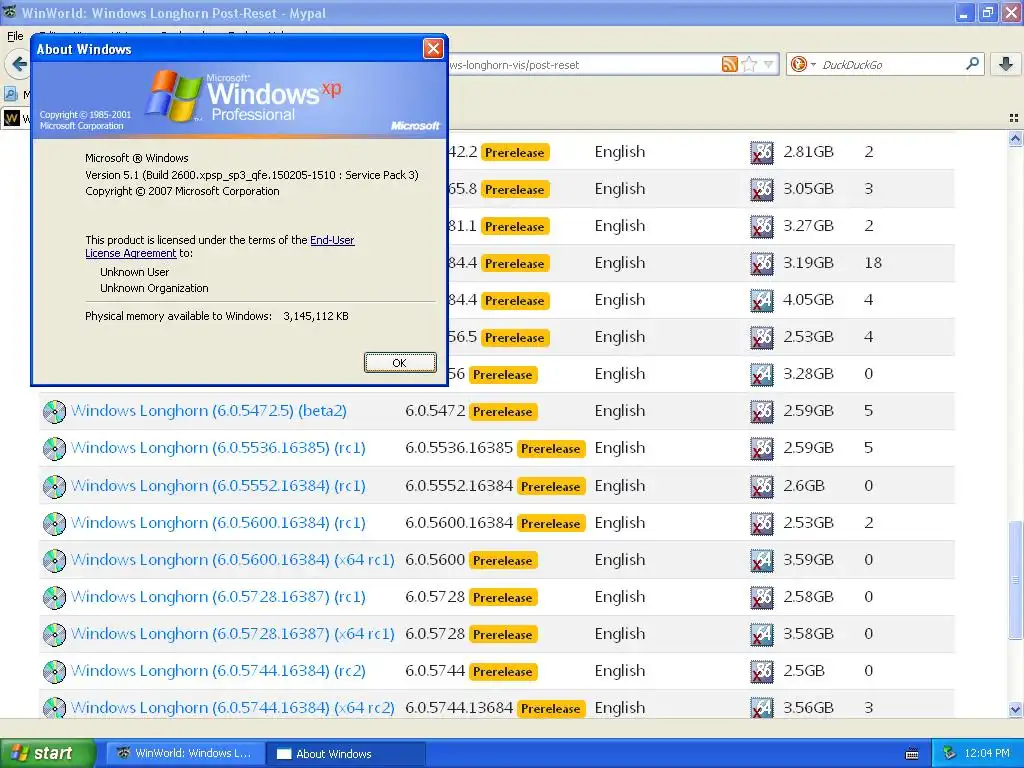
Task: Expand the address bar history dropdown
Action: 769,64
